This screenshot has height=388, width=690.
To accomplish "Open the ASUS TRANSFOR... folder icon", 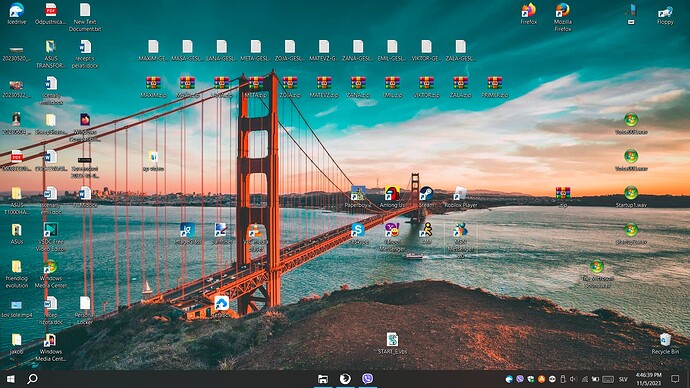I will pyautogui.click(x=51, y=54).
